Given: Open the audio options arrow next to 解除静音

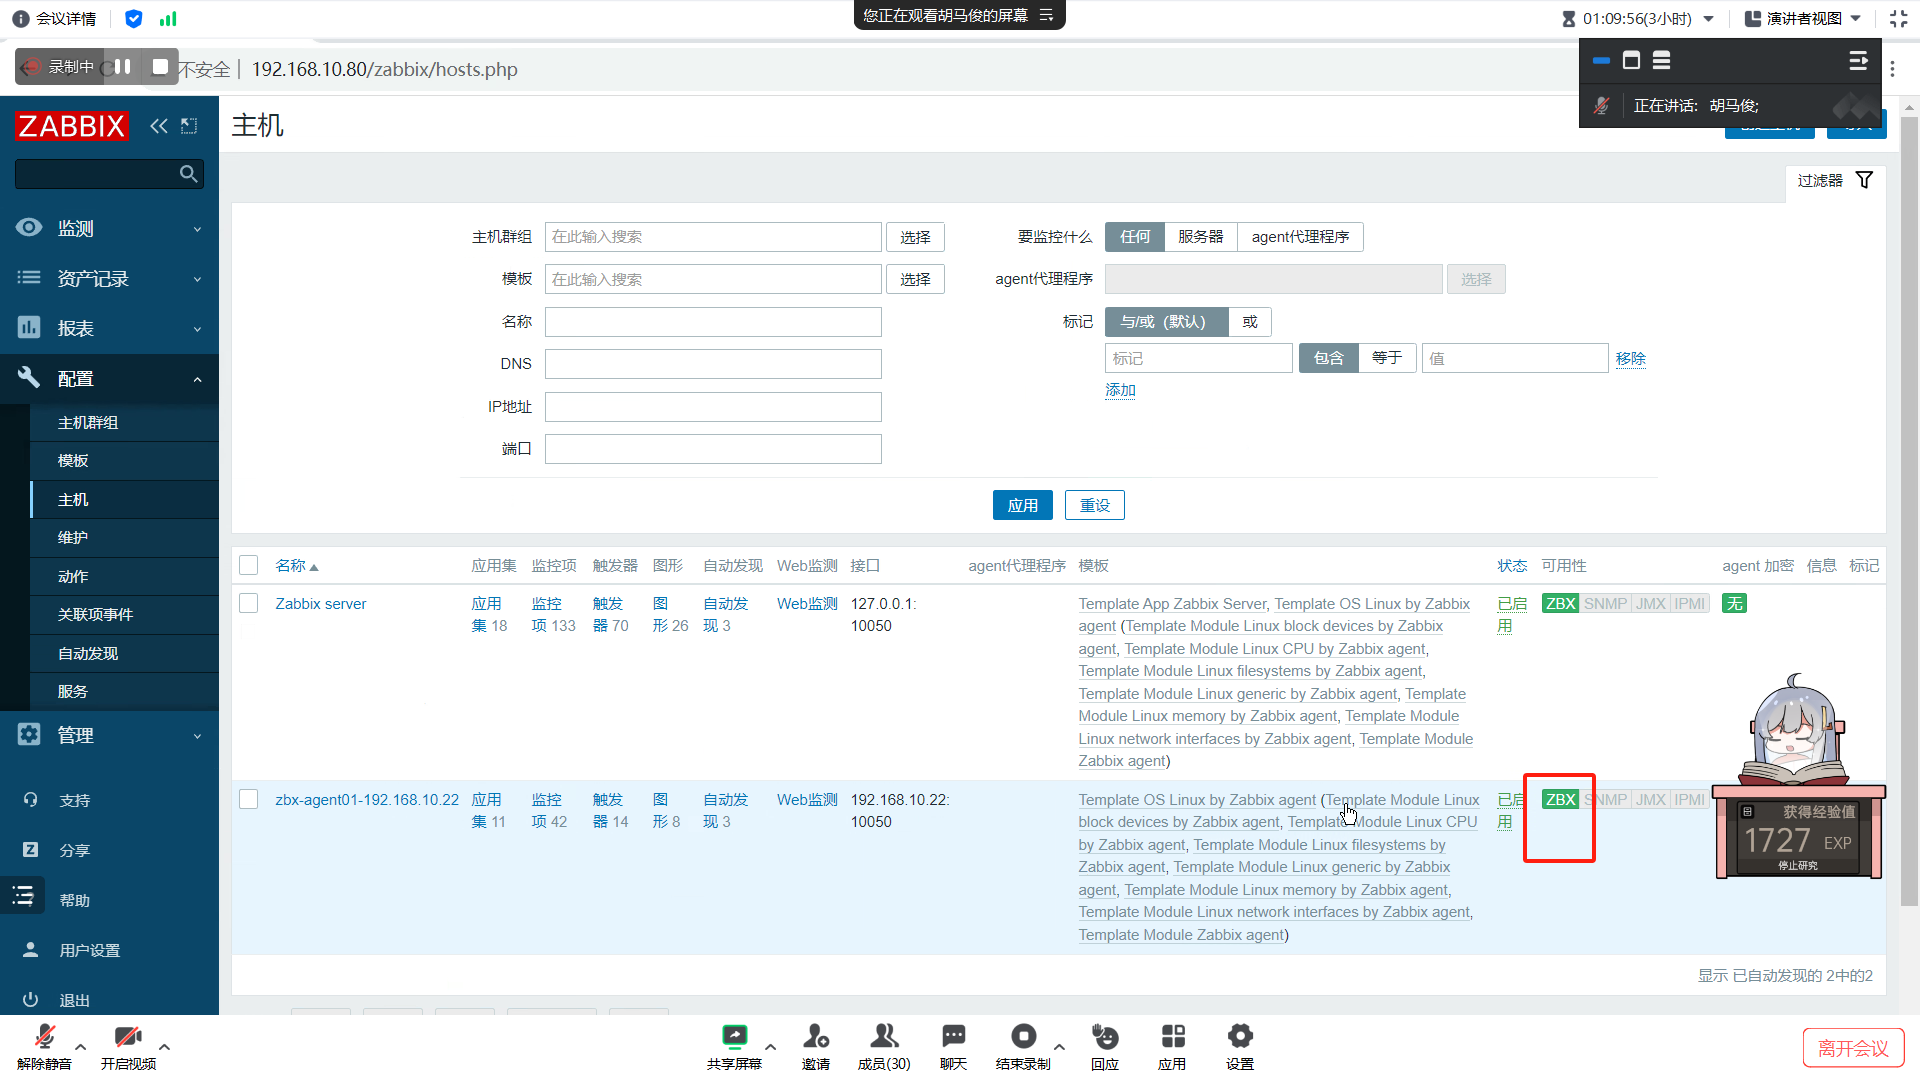Looking at the screenshot, I should coord(81,1047).
